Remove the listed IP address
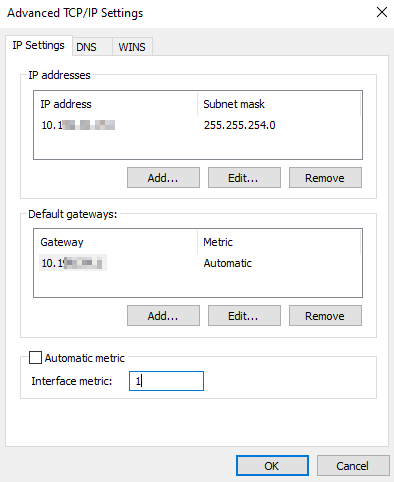The width and height of the screenshot is (394, 482). [325, 178]
